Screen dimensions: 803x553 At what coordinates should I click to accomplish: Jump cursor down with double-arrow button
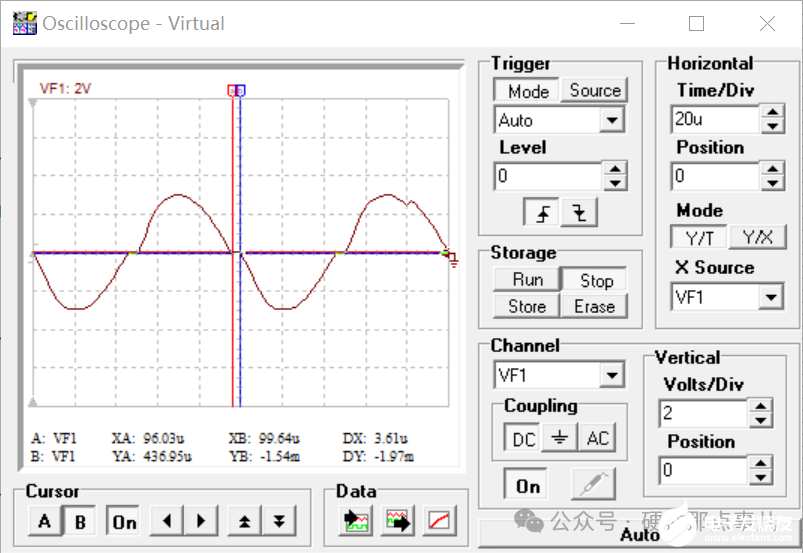click(279, 521)
